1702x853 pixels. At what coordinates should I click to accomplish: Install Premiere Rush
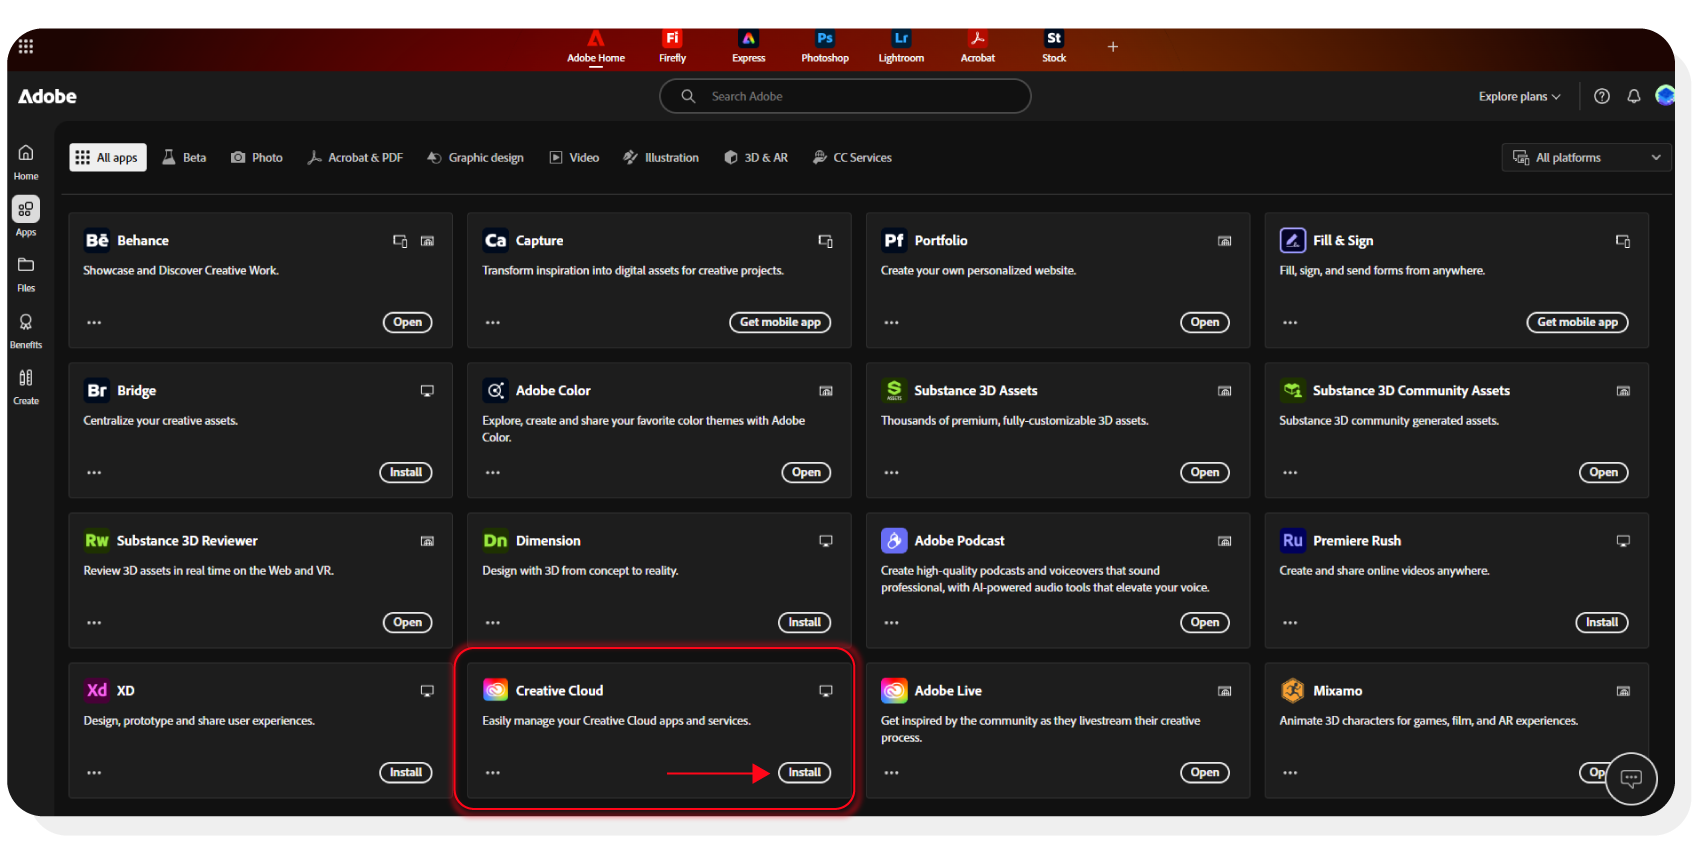coord(1602,623)
